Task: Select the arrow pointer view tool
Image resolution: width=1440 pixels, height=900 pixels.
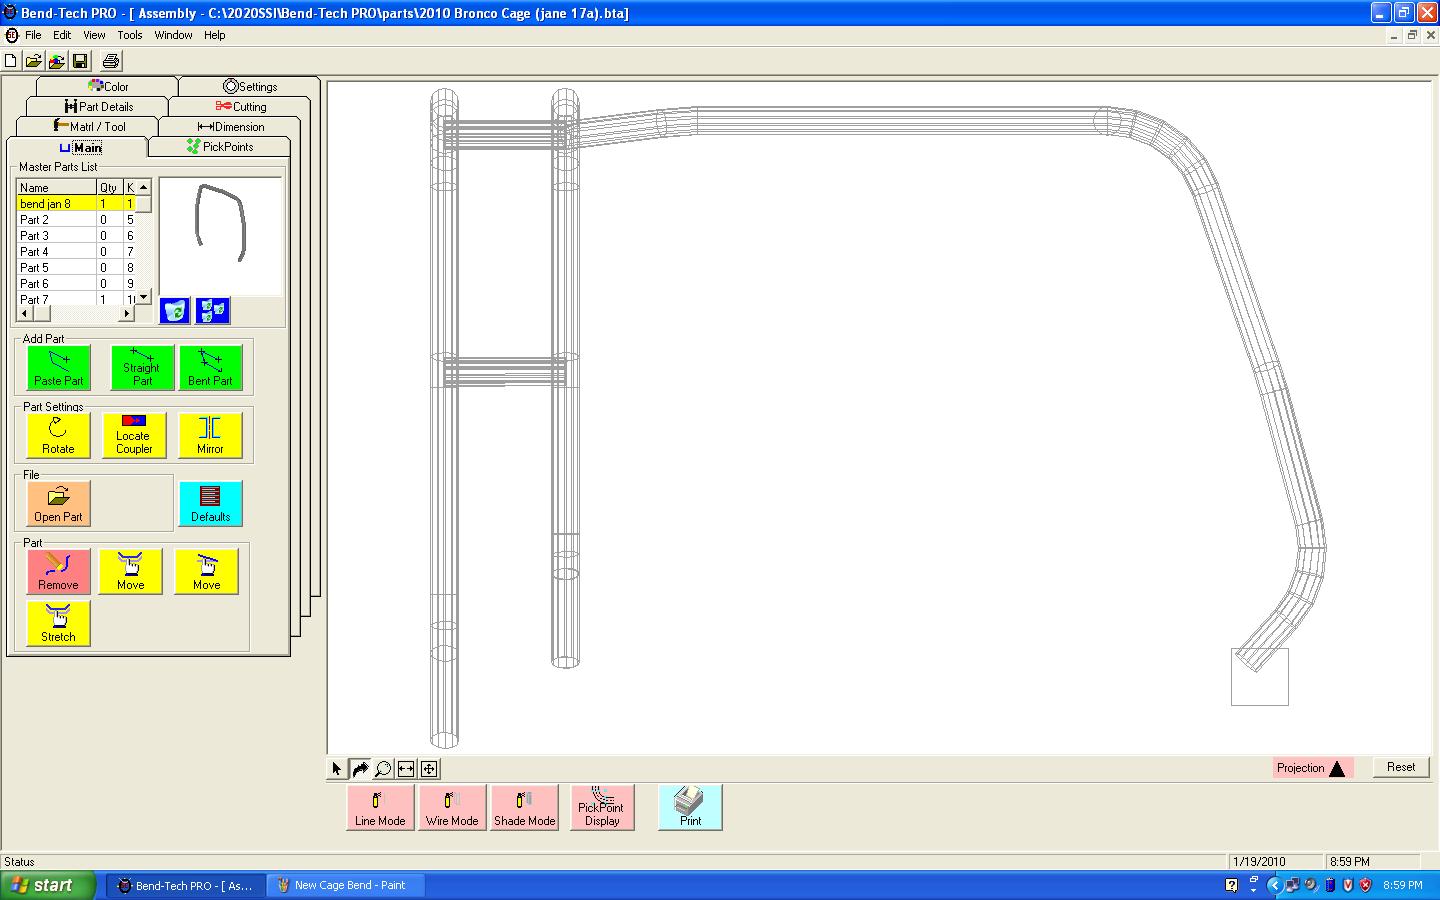Action: pos(337,769)
